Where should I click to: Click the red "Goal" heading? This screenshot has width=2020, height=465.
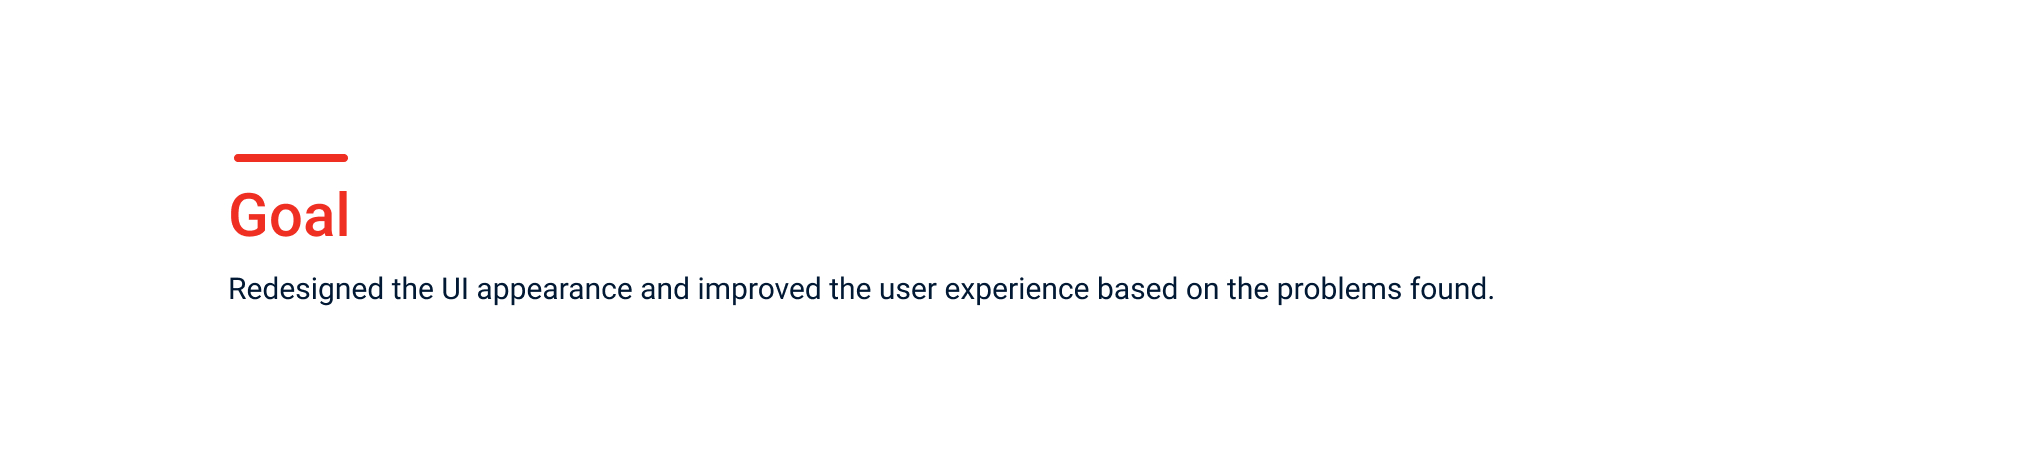point(289,216)
